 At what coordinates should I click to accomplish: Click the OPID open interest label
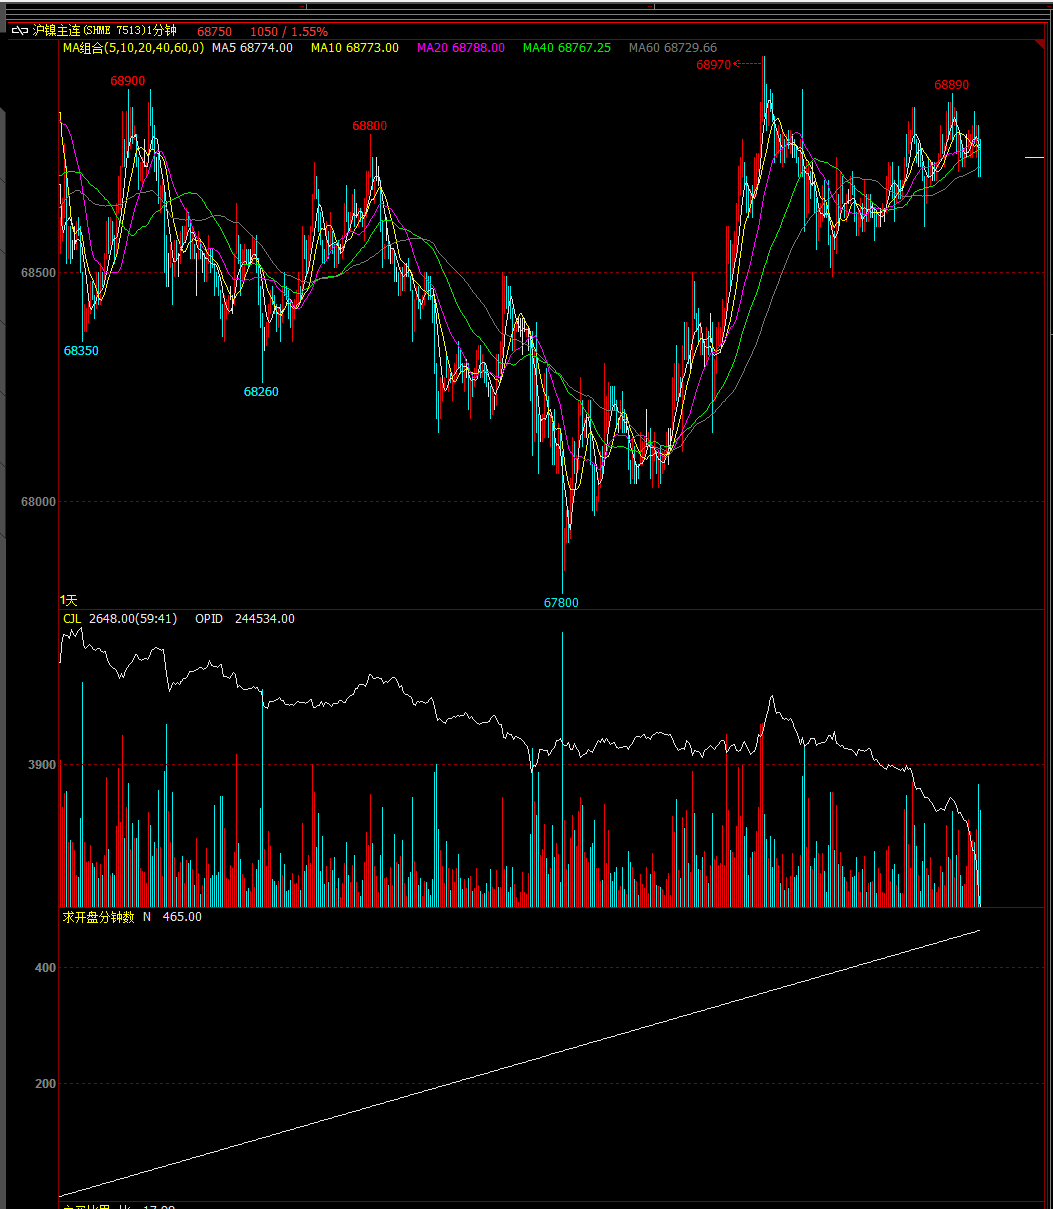click(x=209, y=619)
